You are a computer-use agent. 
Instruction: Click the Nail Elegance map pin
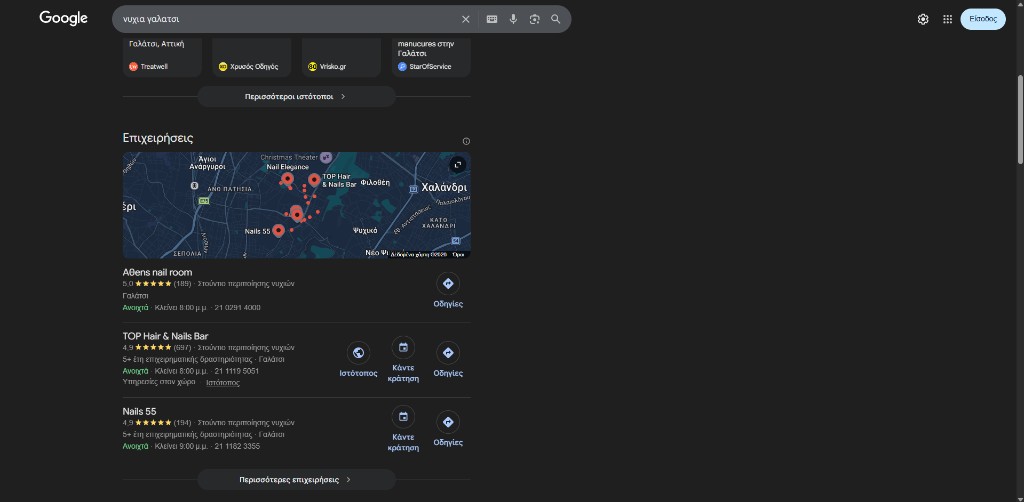tap(287, 178)
